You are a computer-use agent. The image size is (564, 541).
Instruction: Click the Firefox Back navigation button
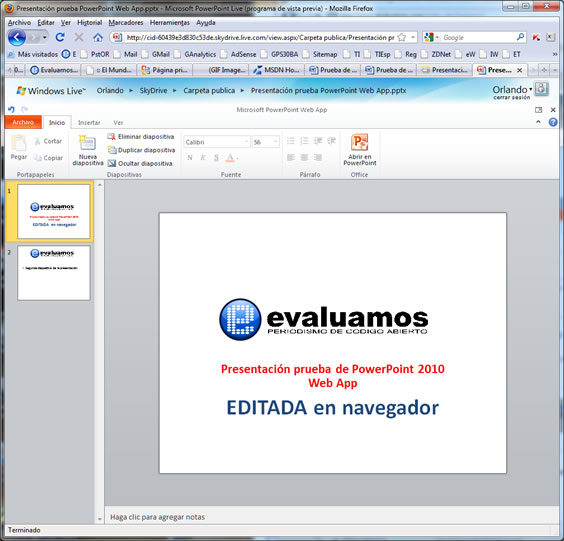[17, 37]
